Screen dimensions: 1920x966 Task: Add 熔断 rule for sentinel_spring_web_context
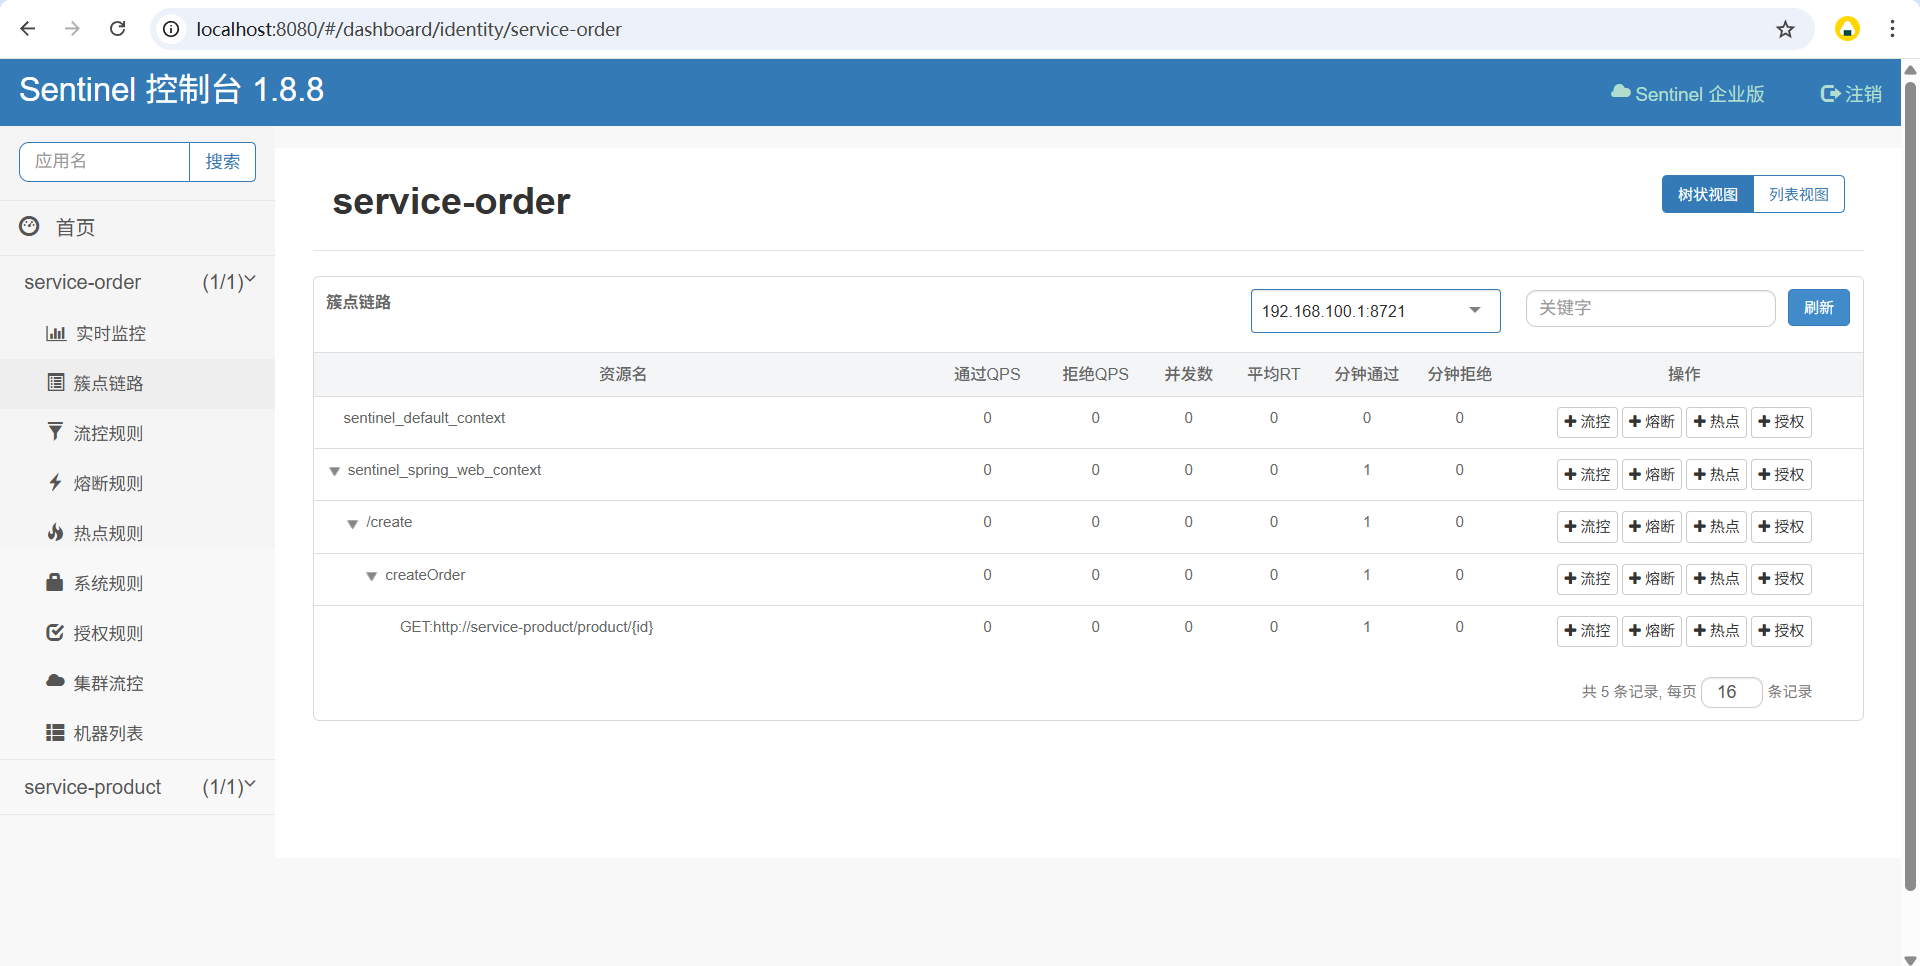(x=1652, y=475)
